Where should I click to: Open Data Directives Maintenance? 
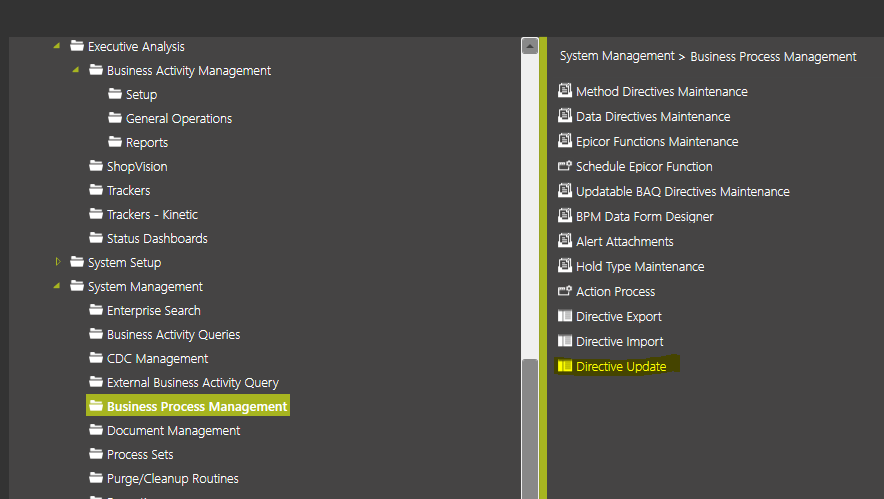(653, 116)
